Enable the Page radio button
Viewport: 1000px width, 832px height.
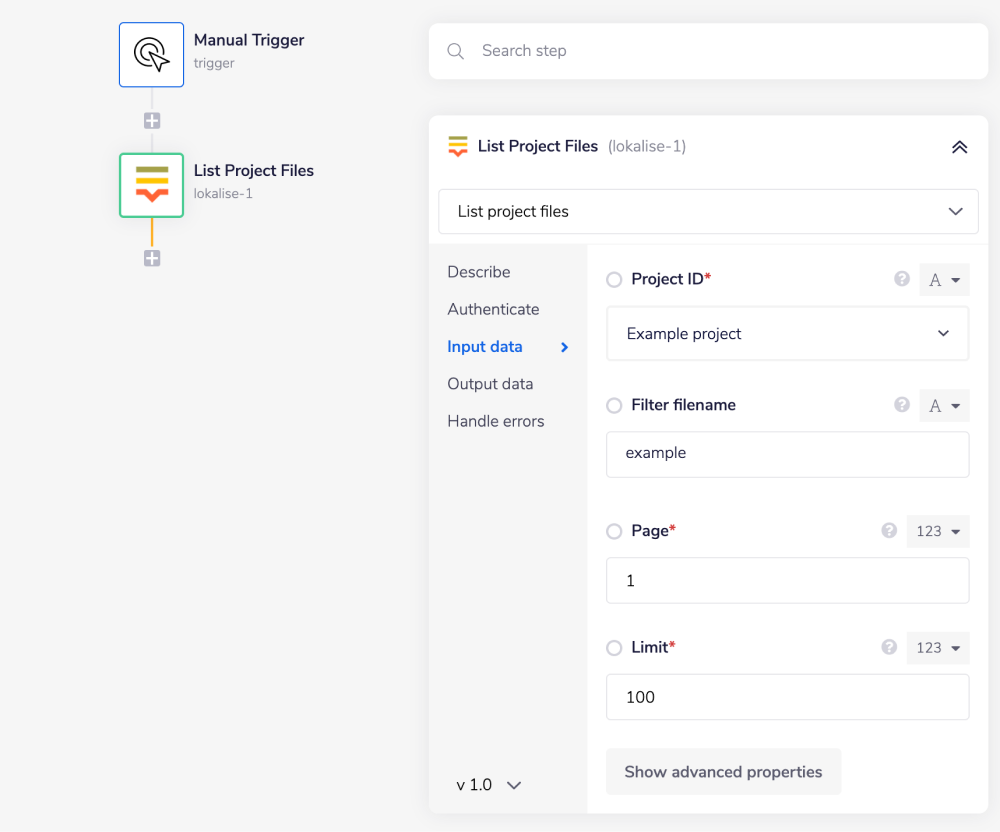614,532
